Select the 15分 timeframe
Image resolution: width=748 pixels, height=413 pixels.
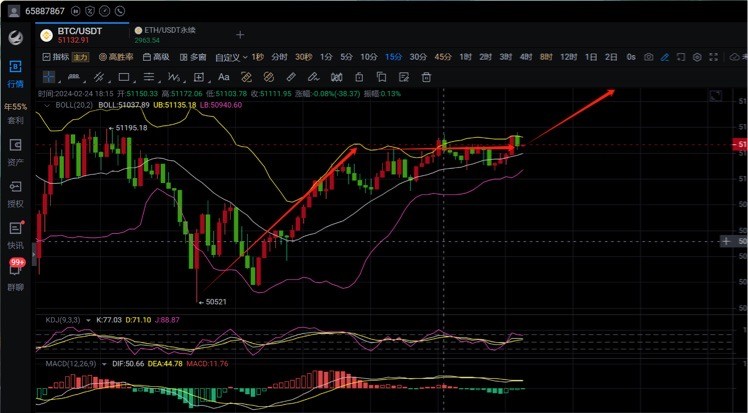[393, 57]
